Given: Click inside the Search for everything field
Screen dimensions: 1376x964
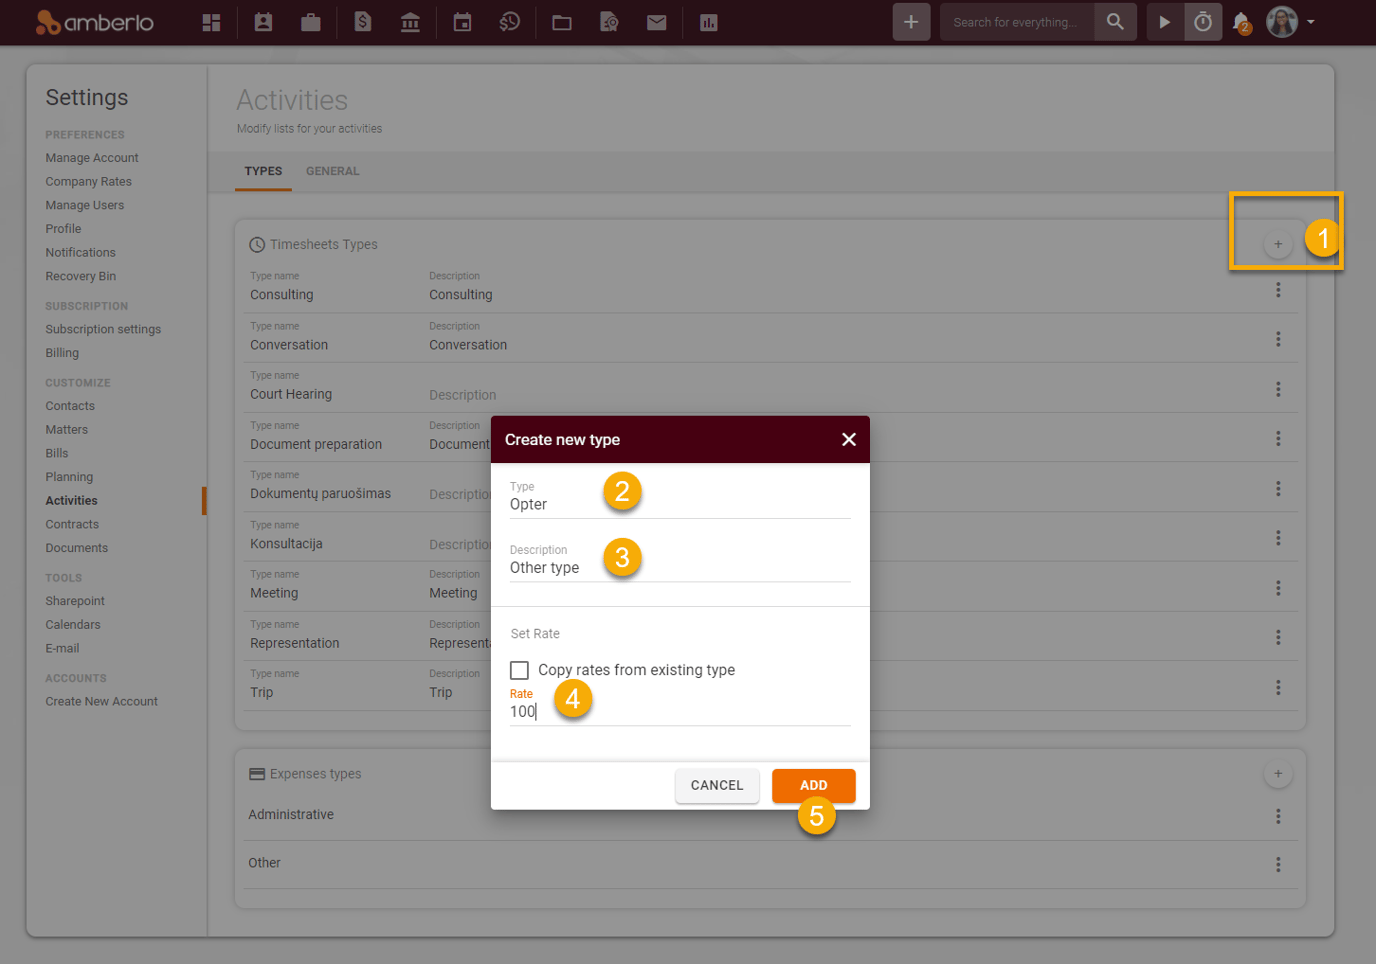Looking at the screenshot, I should coord(1016,21).
